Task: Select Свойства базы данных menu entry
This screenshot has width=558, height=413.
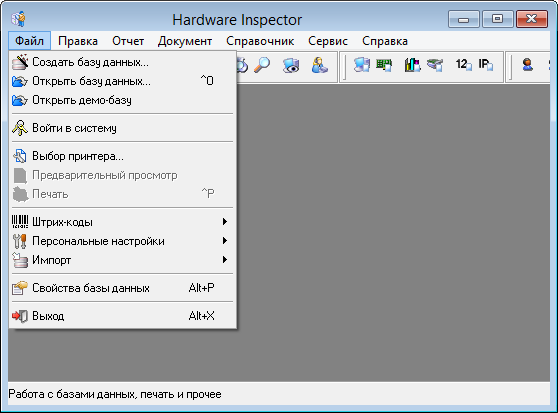Action: click(123, 288)
